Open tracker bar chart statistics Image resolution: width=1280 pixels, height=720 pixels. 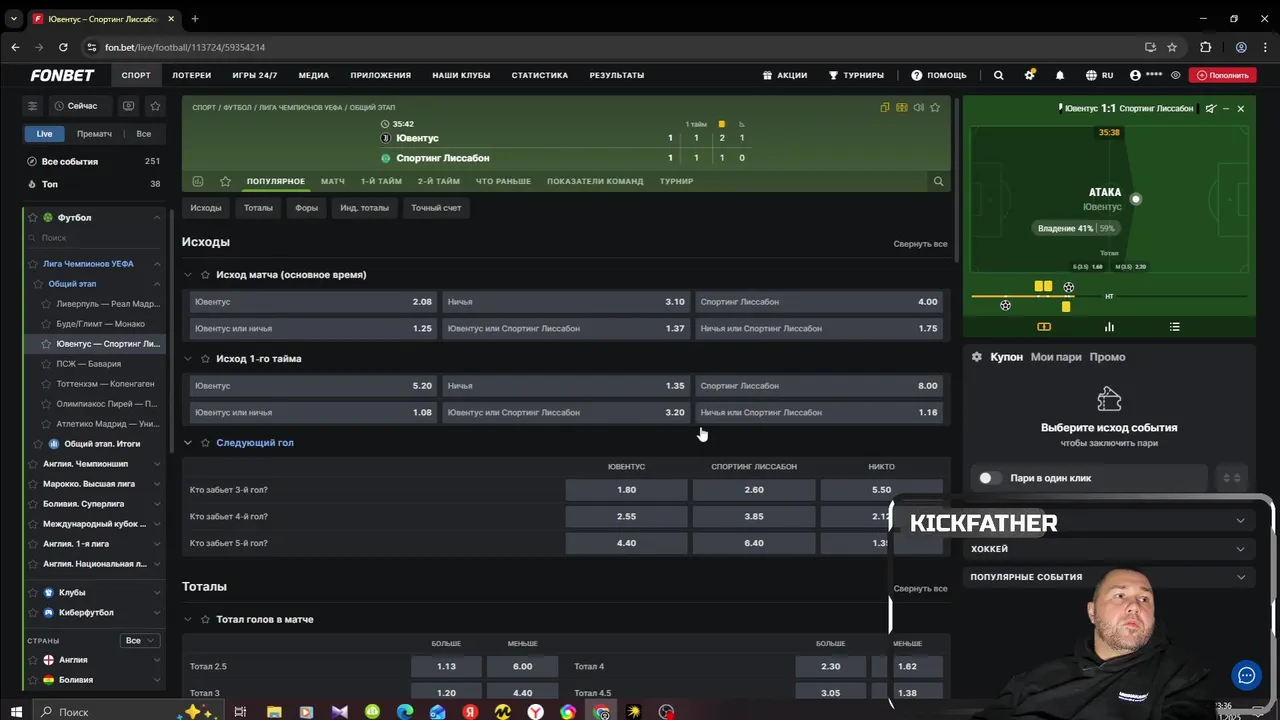pos(1109,327)
